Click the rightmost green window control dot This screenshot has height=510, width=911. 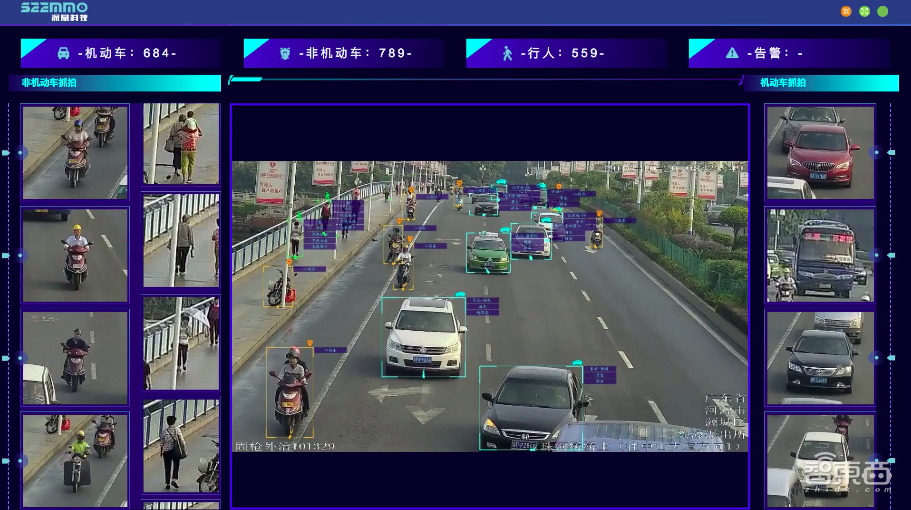point(883,12)
